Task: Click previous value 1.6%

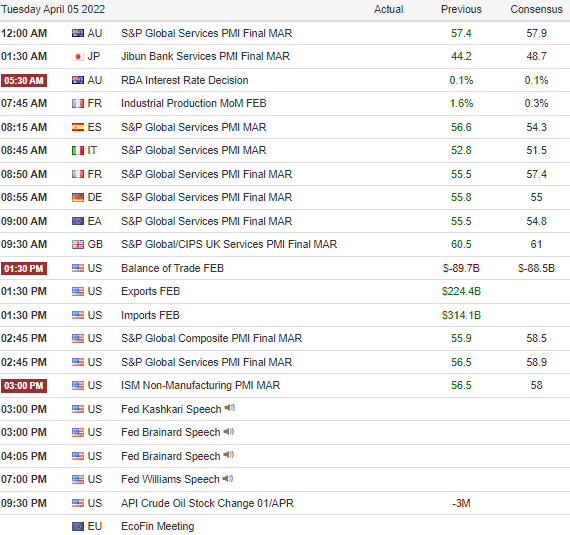Action: [461, 104]
